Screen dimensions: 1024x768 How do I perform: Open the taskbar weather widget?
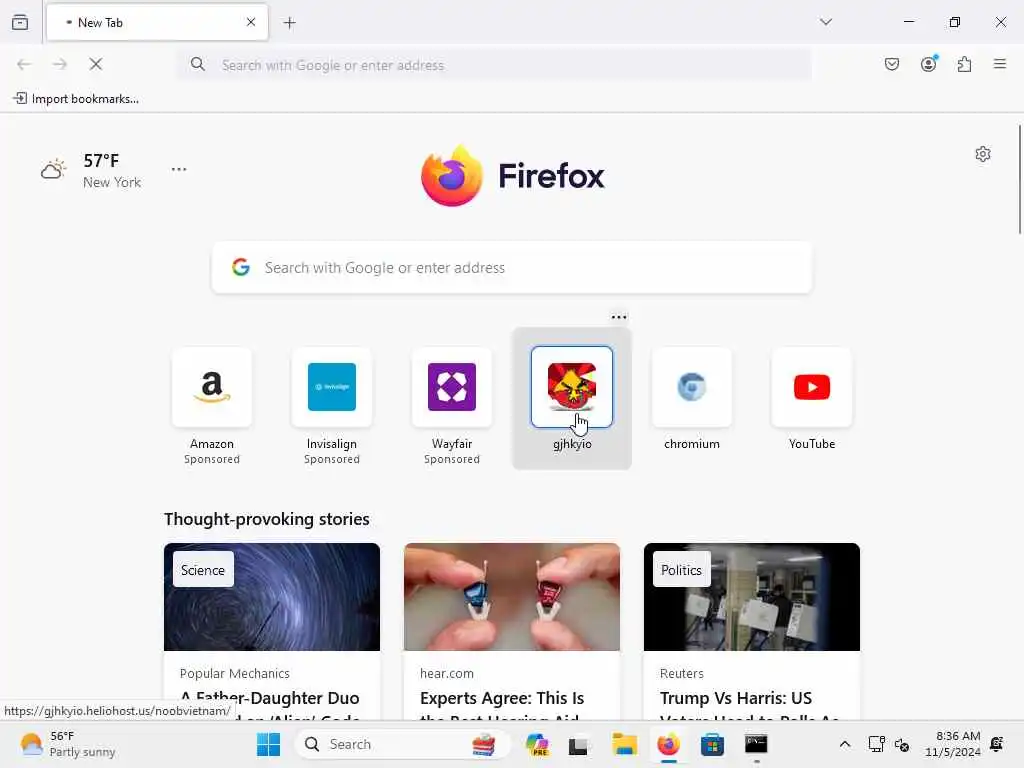tap(67, 744)
